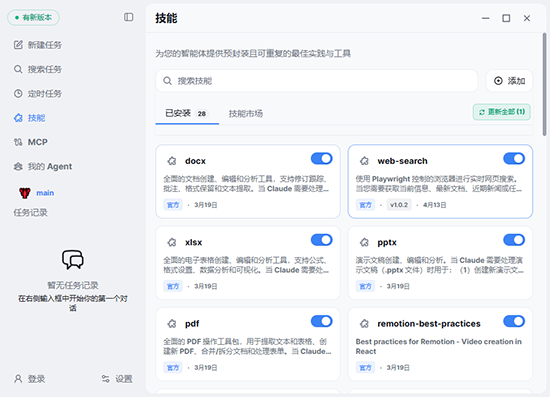The height and width of the screenshot is (397, 550).
Task: Click the 4月13日 date on web-search card
Action: (x=435, y=205)
